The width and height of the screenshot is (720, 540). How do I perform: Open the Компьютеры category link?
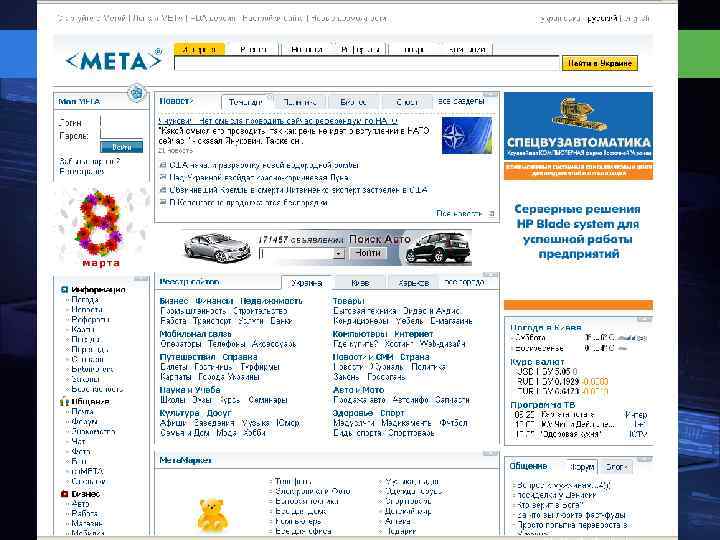tap(360, 334)
